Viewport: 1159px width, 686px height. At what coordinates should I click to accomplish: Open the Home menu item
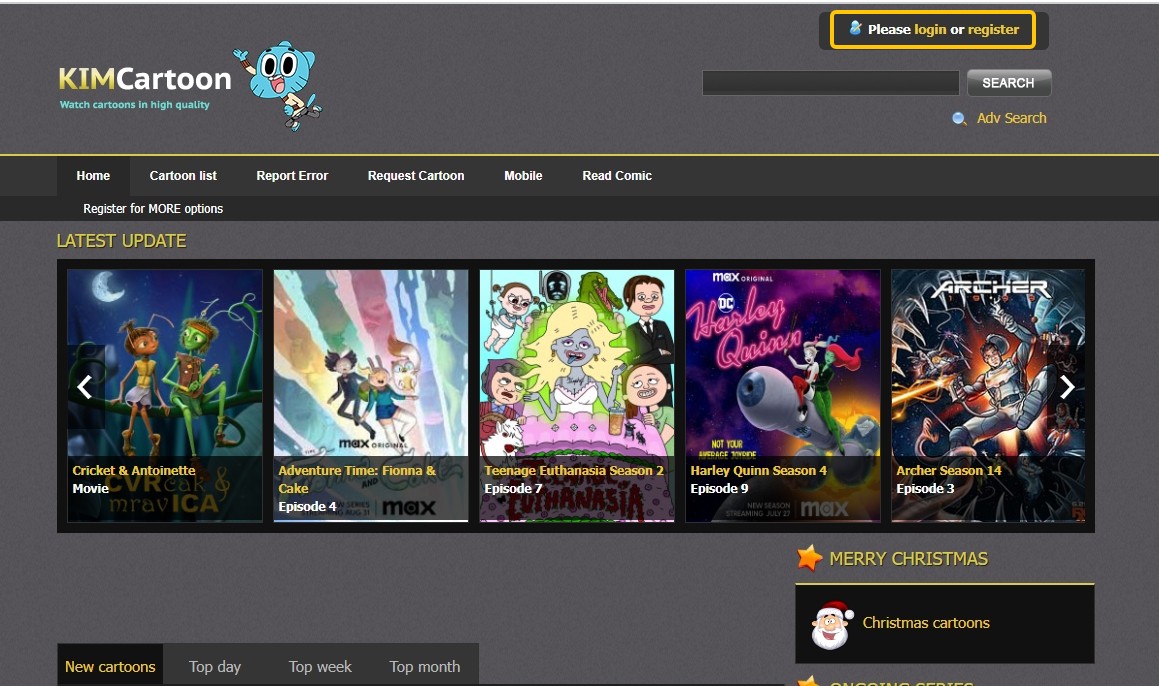pos(93,176)
